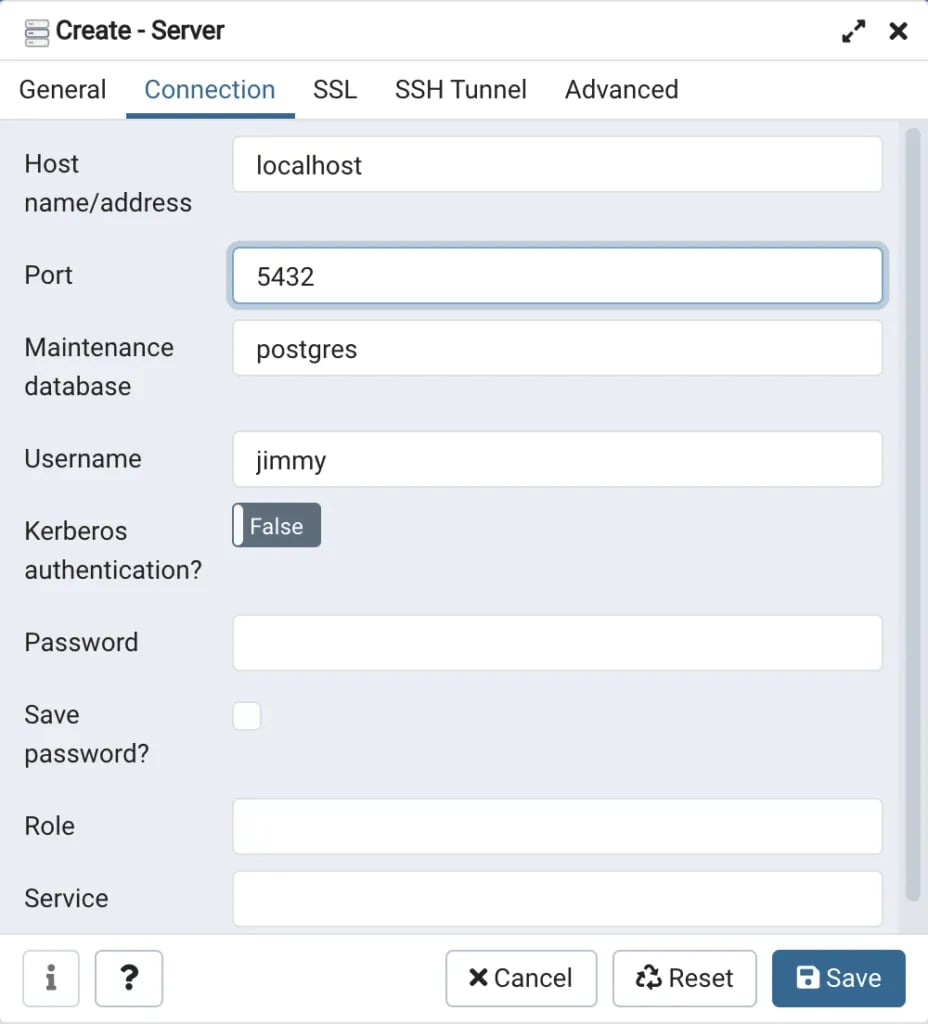
Task: Select the Connection tab
Action: (x=210, y=89)
